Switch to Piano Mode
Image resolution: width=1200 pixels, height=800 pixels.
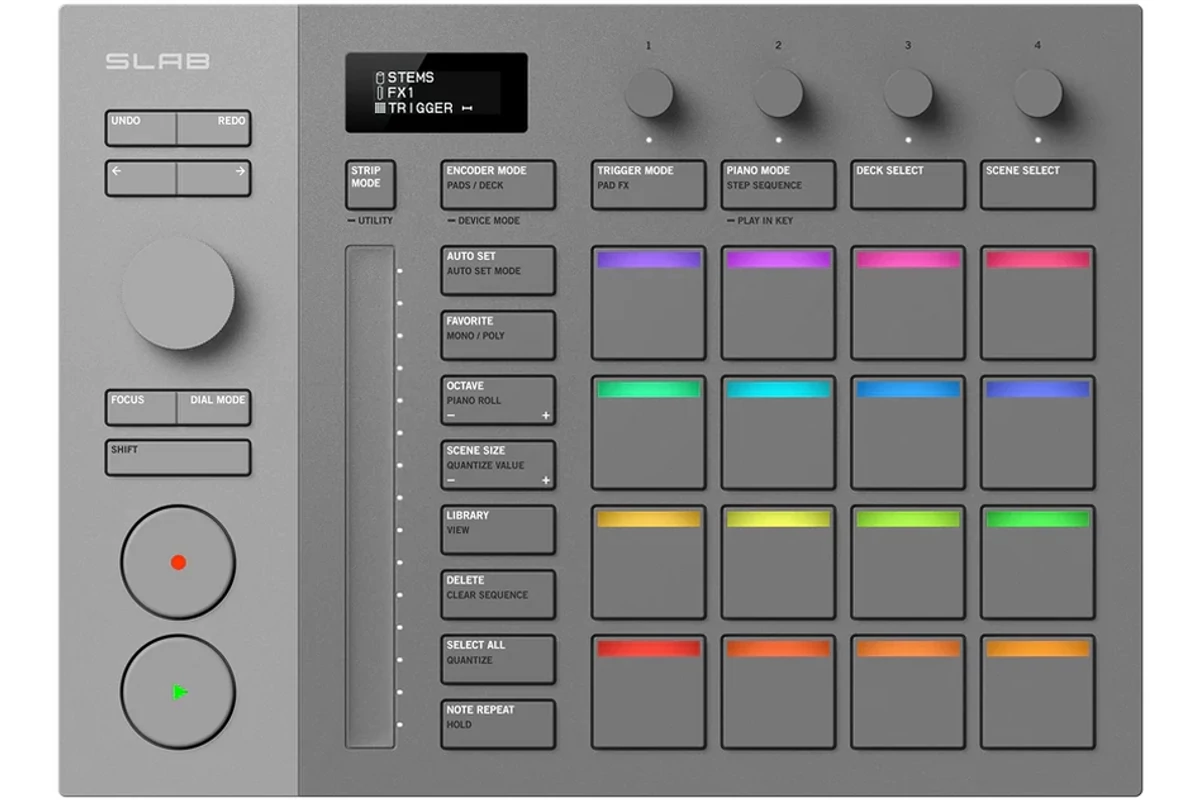click(x=778, y=185)
